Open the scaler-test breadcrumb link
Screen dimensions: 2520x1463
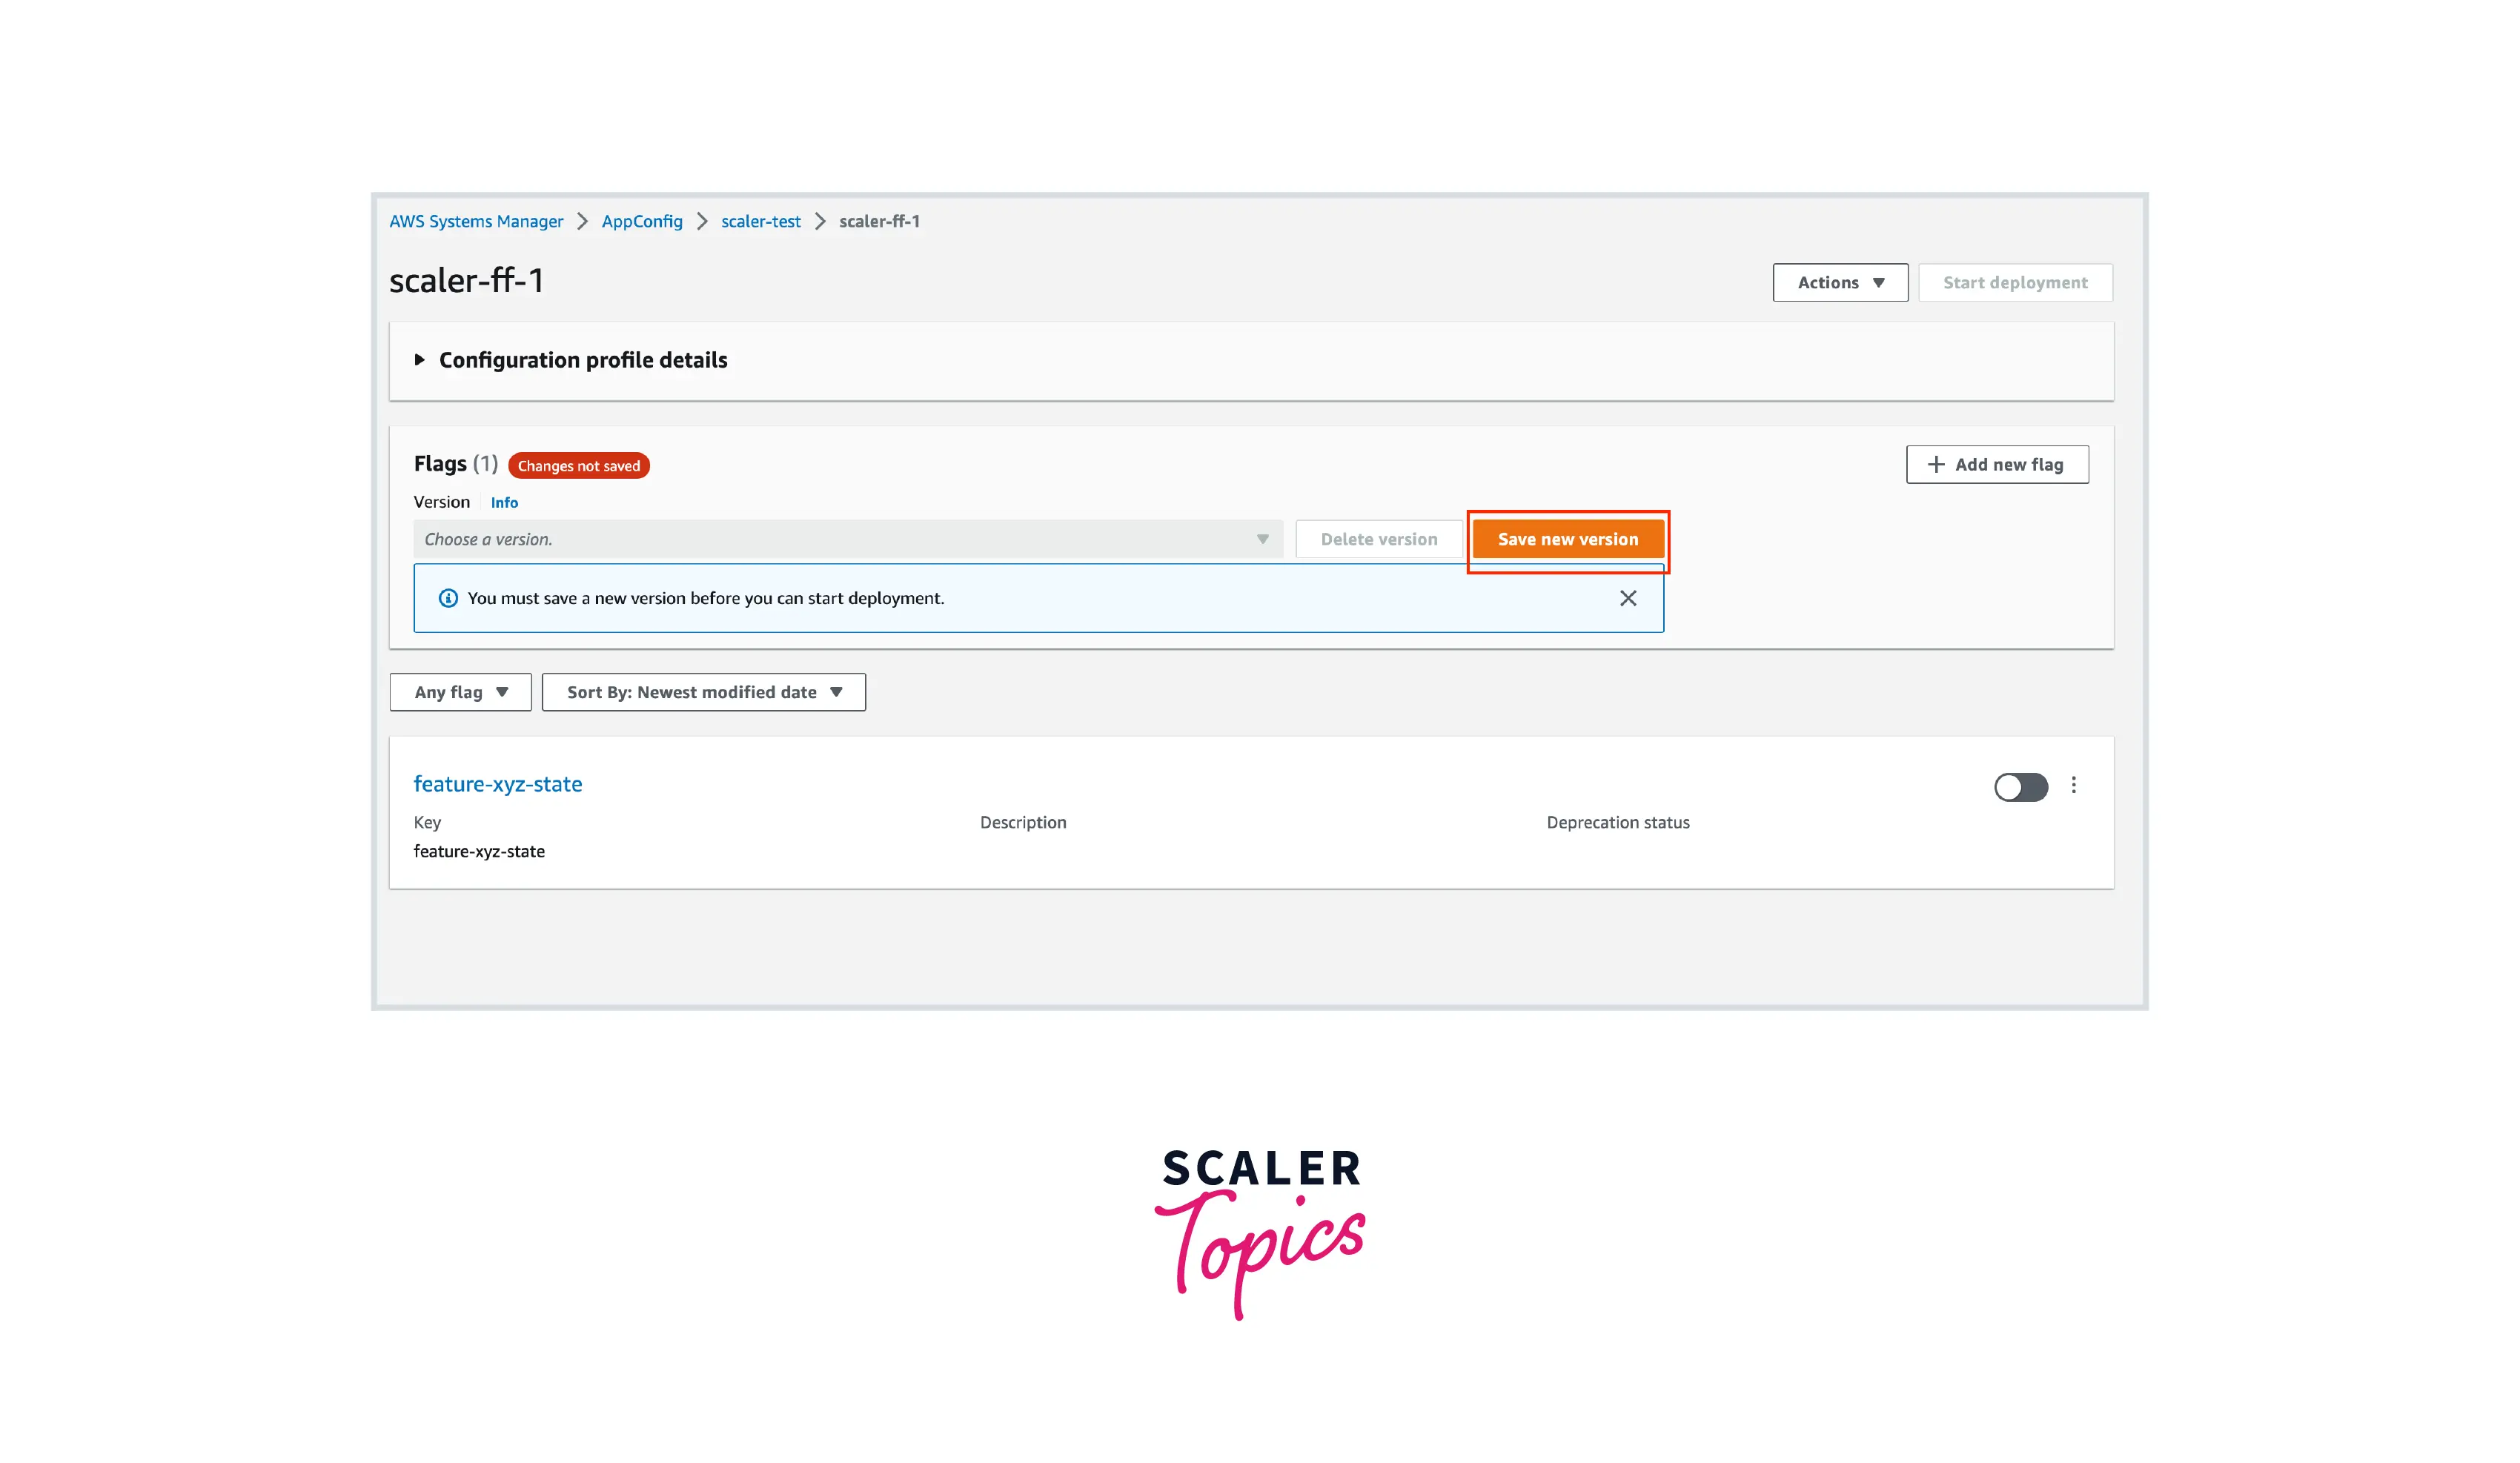click(x=761, y=221)
